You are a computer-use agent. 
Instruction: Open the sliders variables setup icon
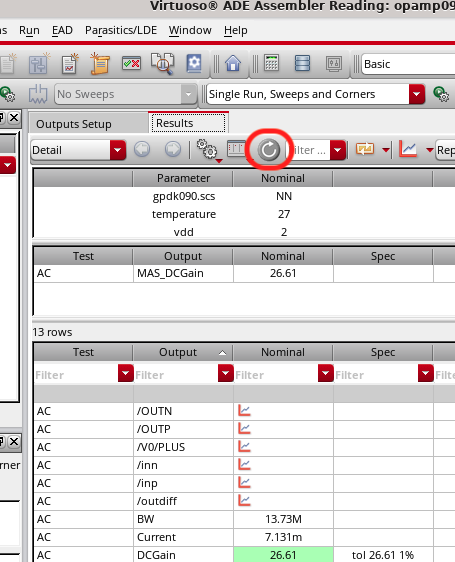coord(38,64)
